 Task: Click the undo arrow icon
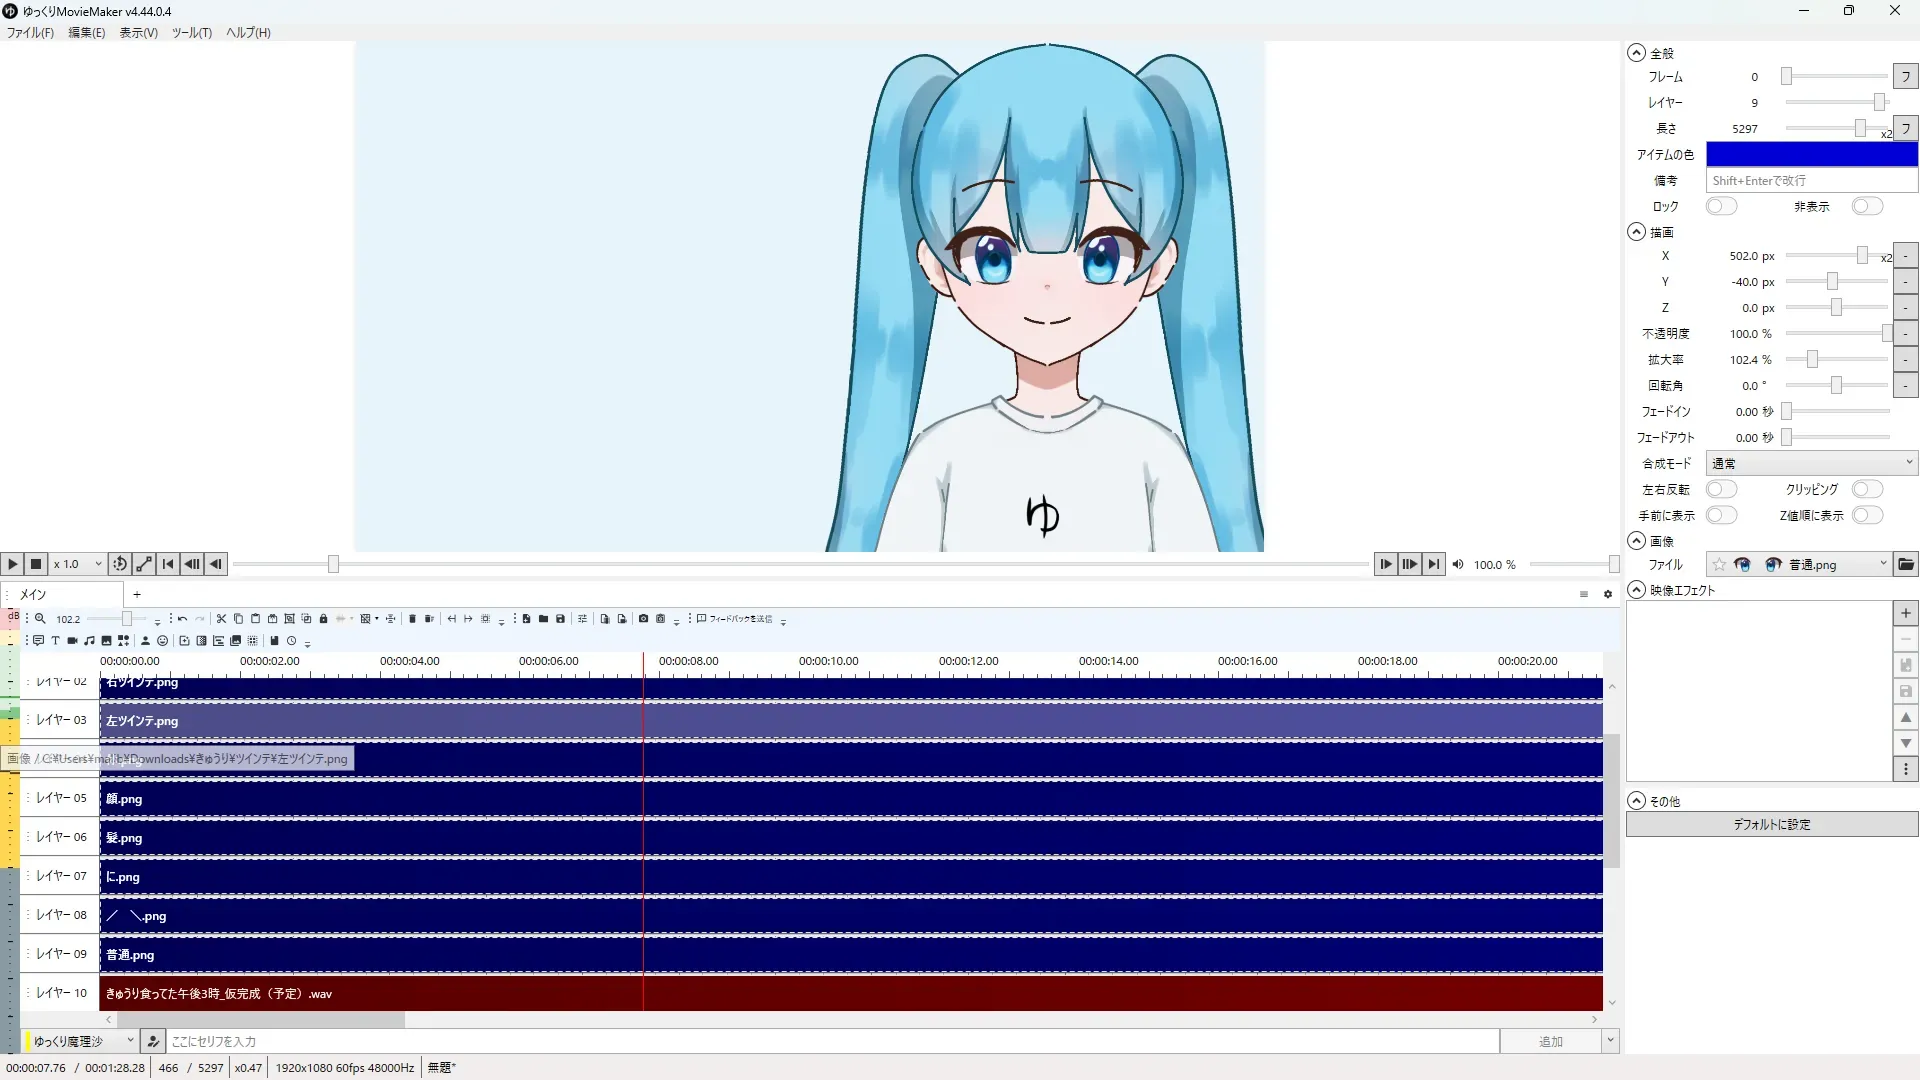click(182, 619)
